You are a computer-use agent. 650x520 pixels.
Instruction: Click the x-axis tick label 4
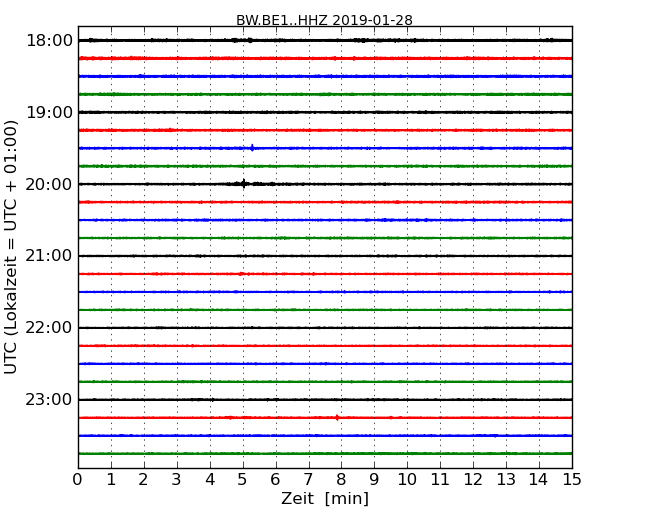(x=210, y=479)
